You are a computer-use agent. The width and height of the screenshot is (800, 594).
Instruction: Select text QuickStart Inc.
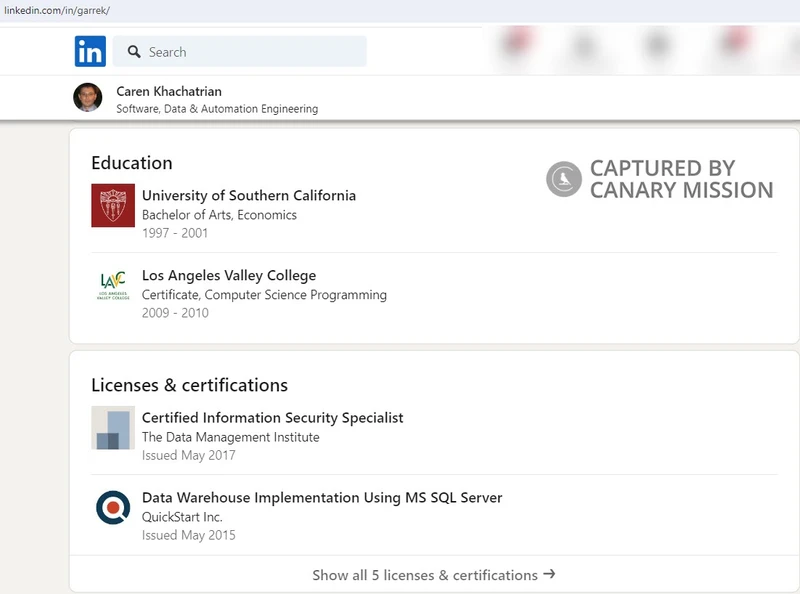182,517
